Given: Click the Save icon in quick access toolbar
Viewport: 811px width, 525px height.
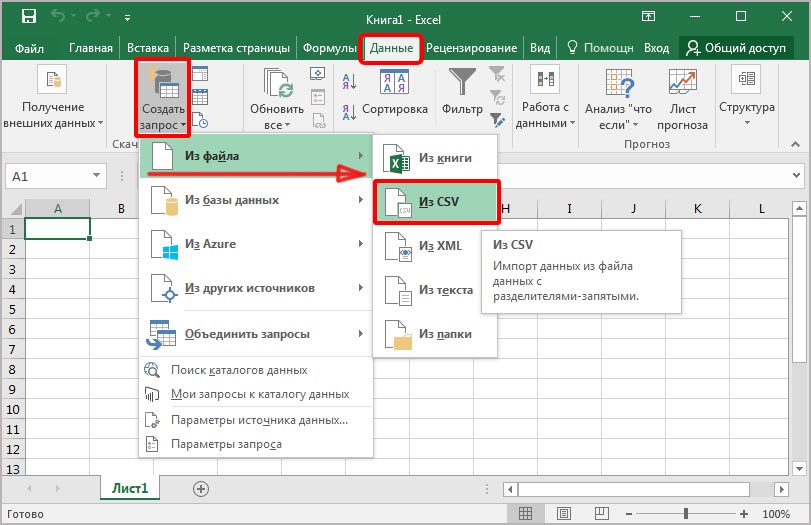Looking at the screenshot, I should click(29, 17).
